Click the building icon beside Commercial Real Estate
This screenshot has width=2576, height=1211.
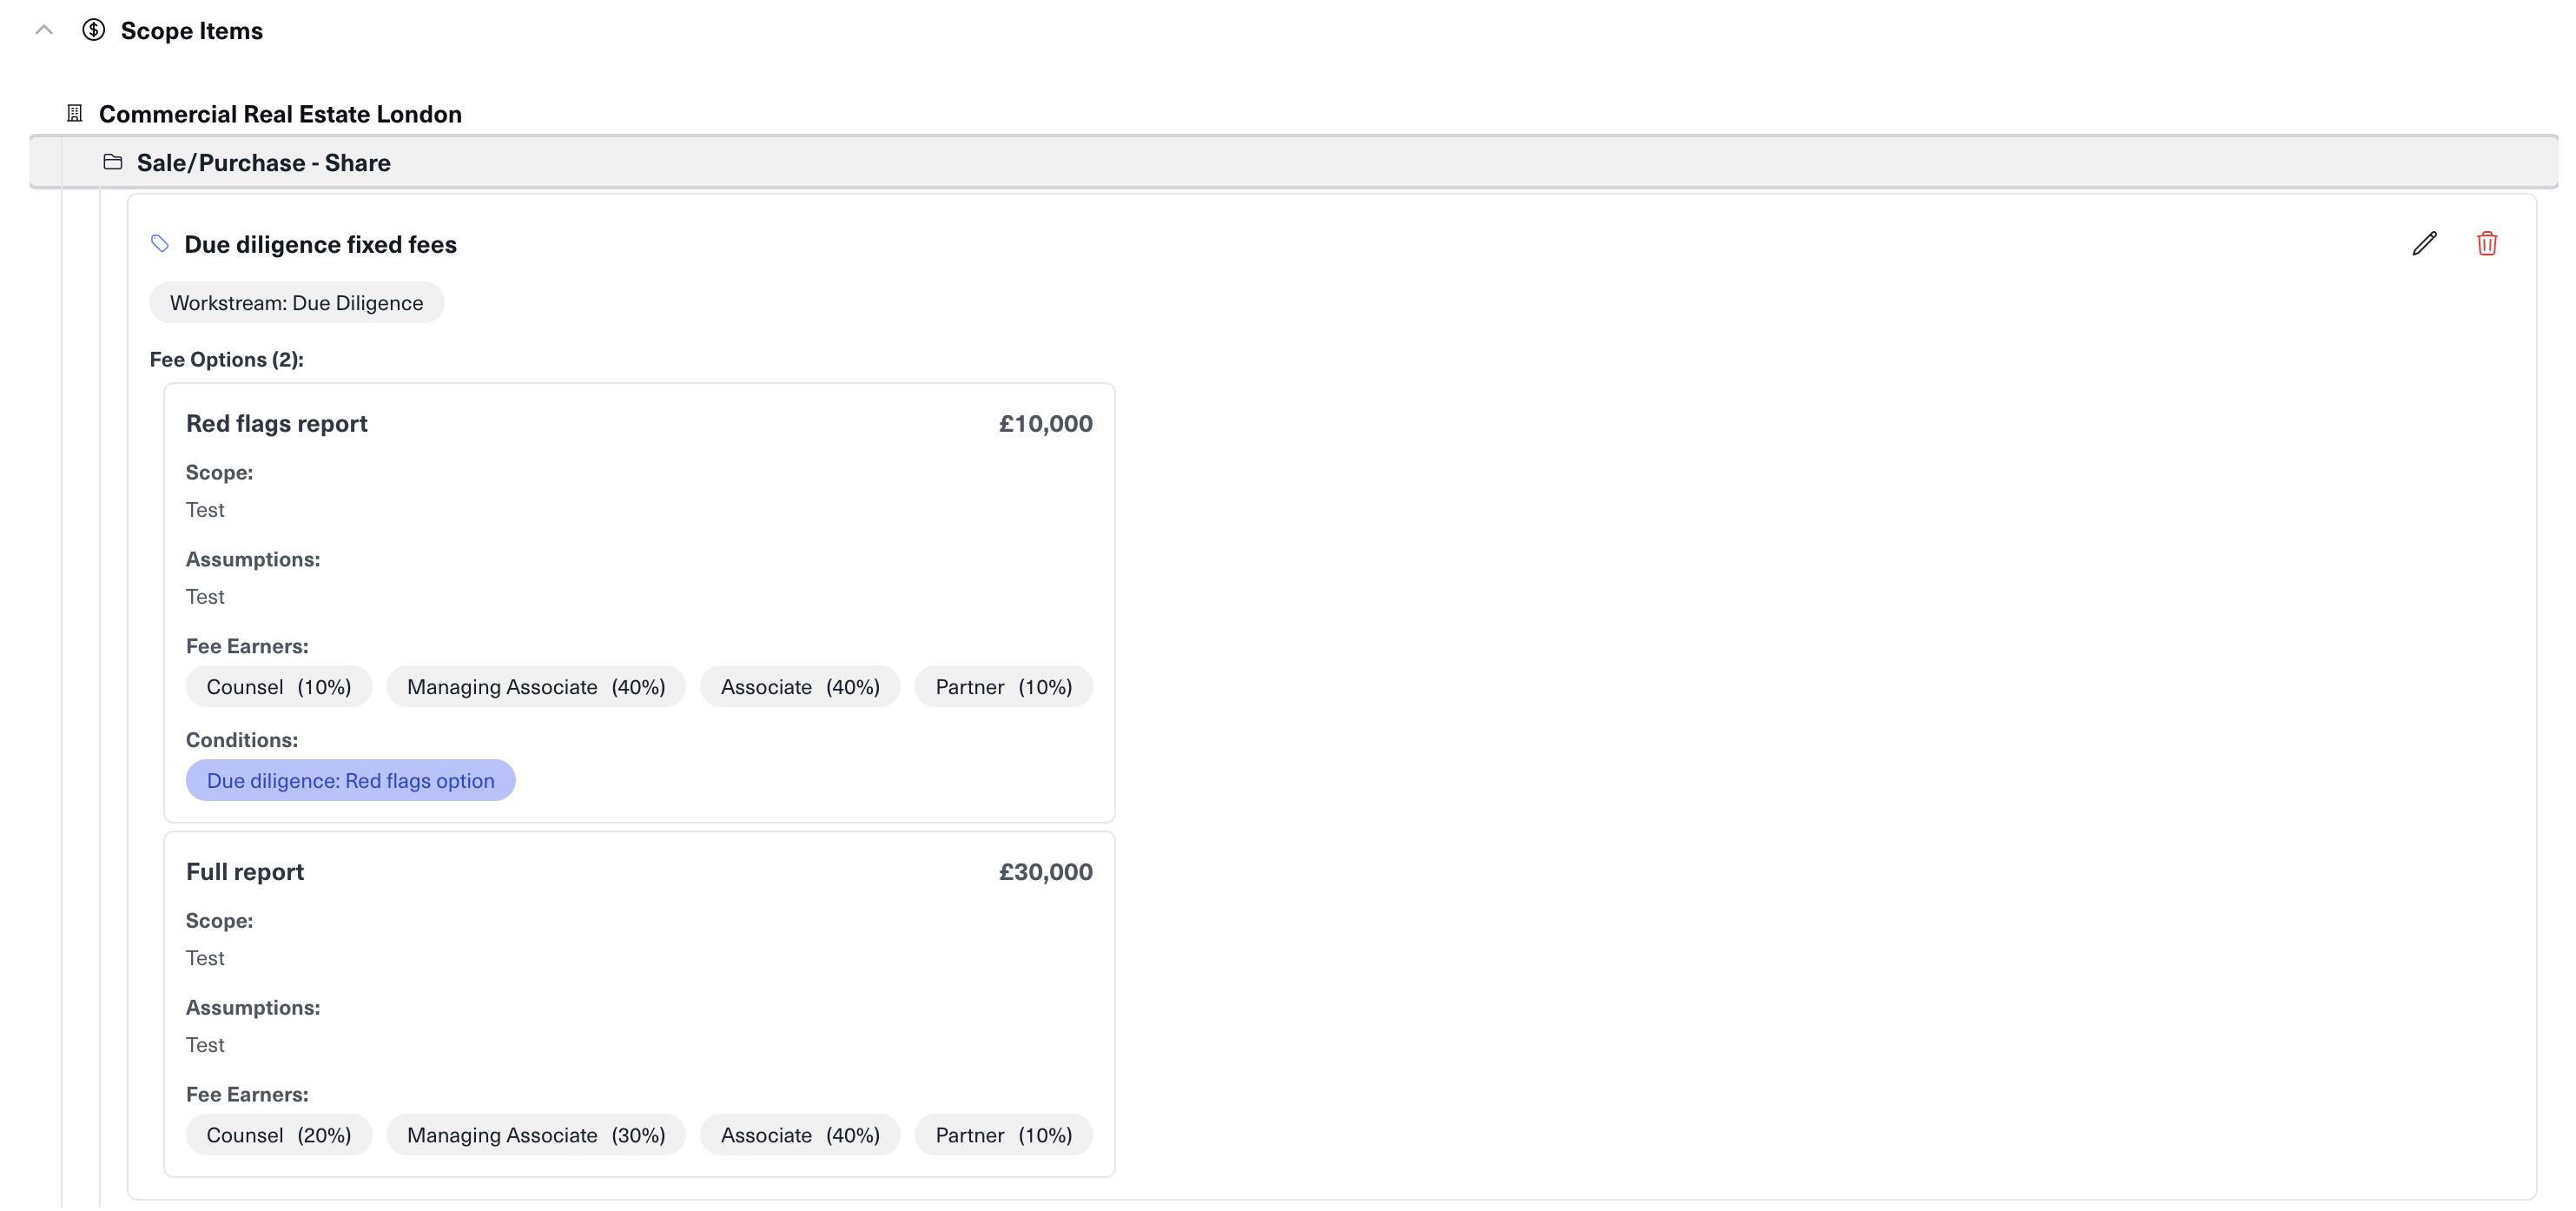(75, 113)
